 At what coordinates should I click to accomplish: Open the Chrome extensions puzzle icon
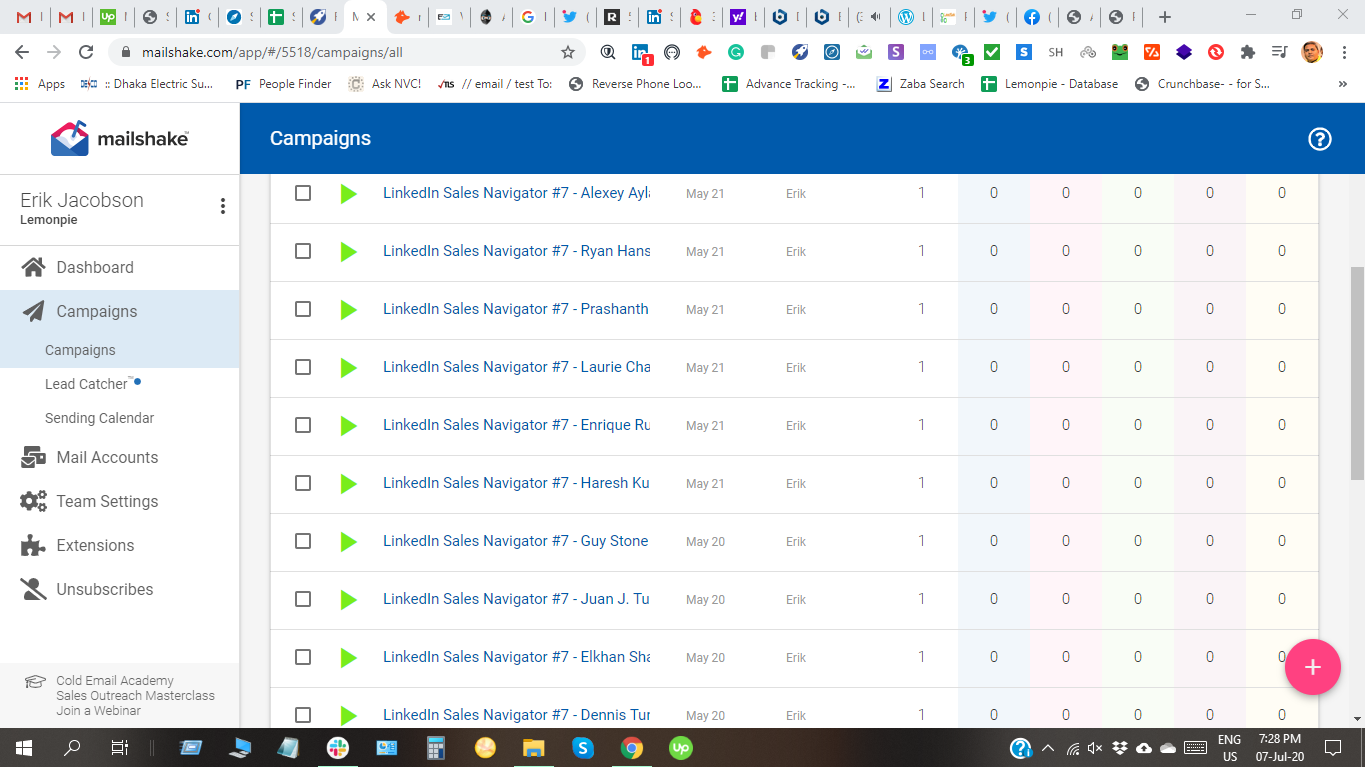1247,53
